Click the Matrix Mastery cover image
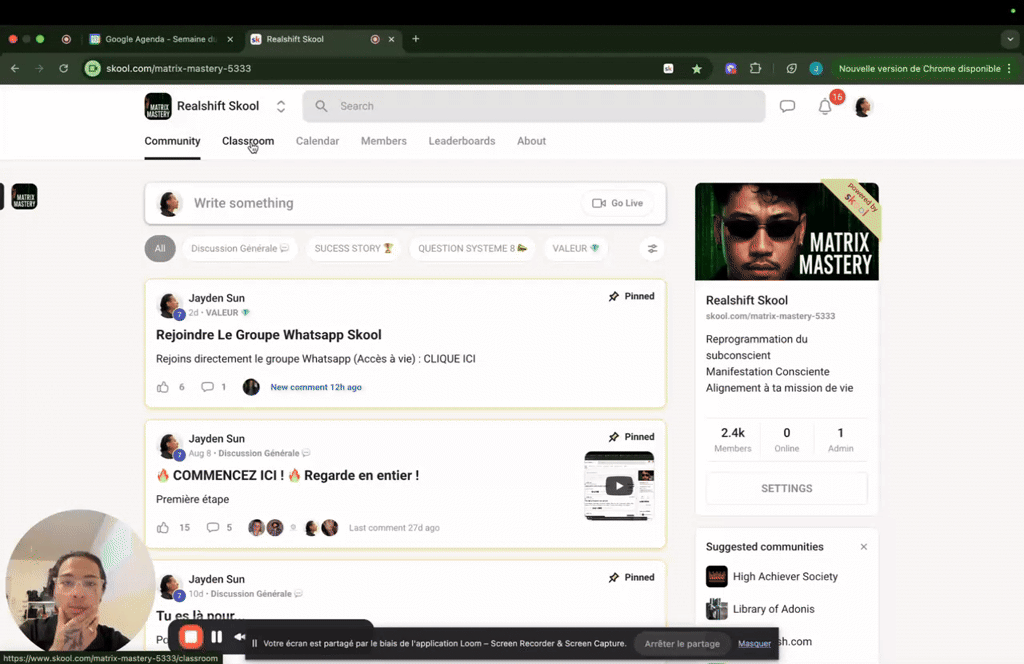1024x664 pixels. pyautogui.click(x=787, y=231)
